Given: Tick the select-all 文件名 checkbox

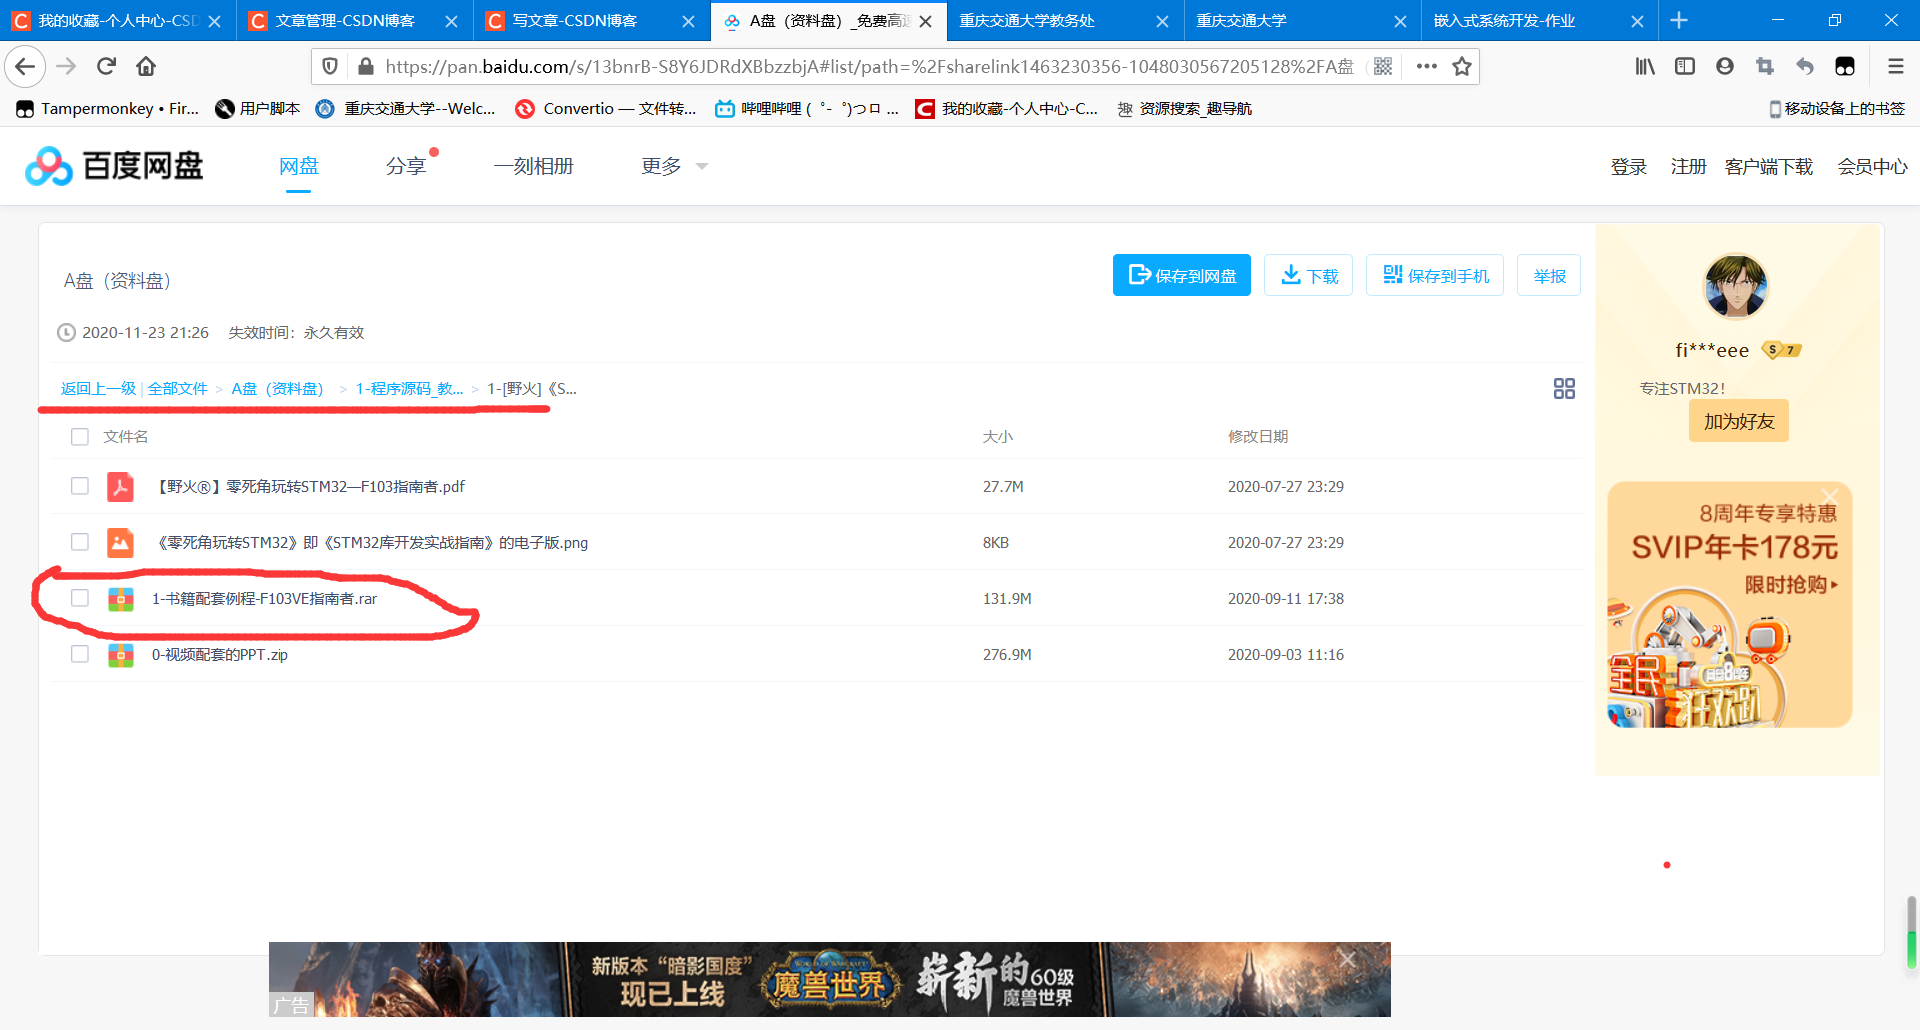Looking at the screenshot, I should [x=80, y=436].
